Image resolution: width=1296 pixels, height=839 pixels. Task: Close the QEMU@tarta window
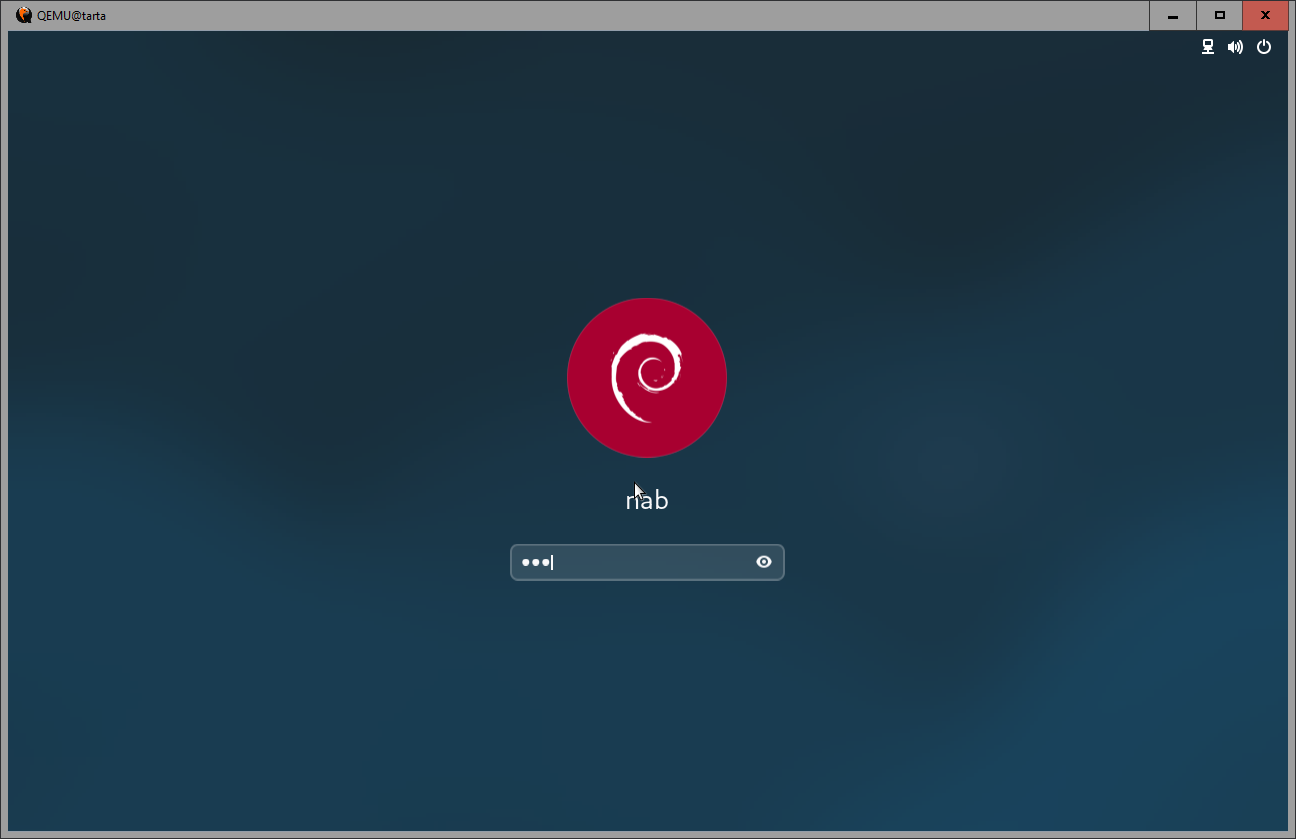click(1265, 15)
